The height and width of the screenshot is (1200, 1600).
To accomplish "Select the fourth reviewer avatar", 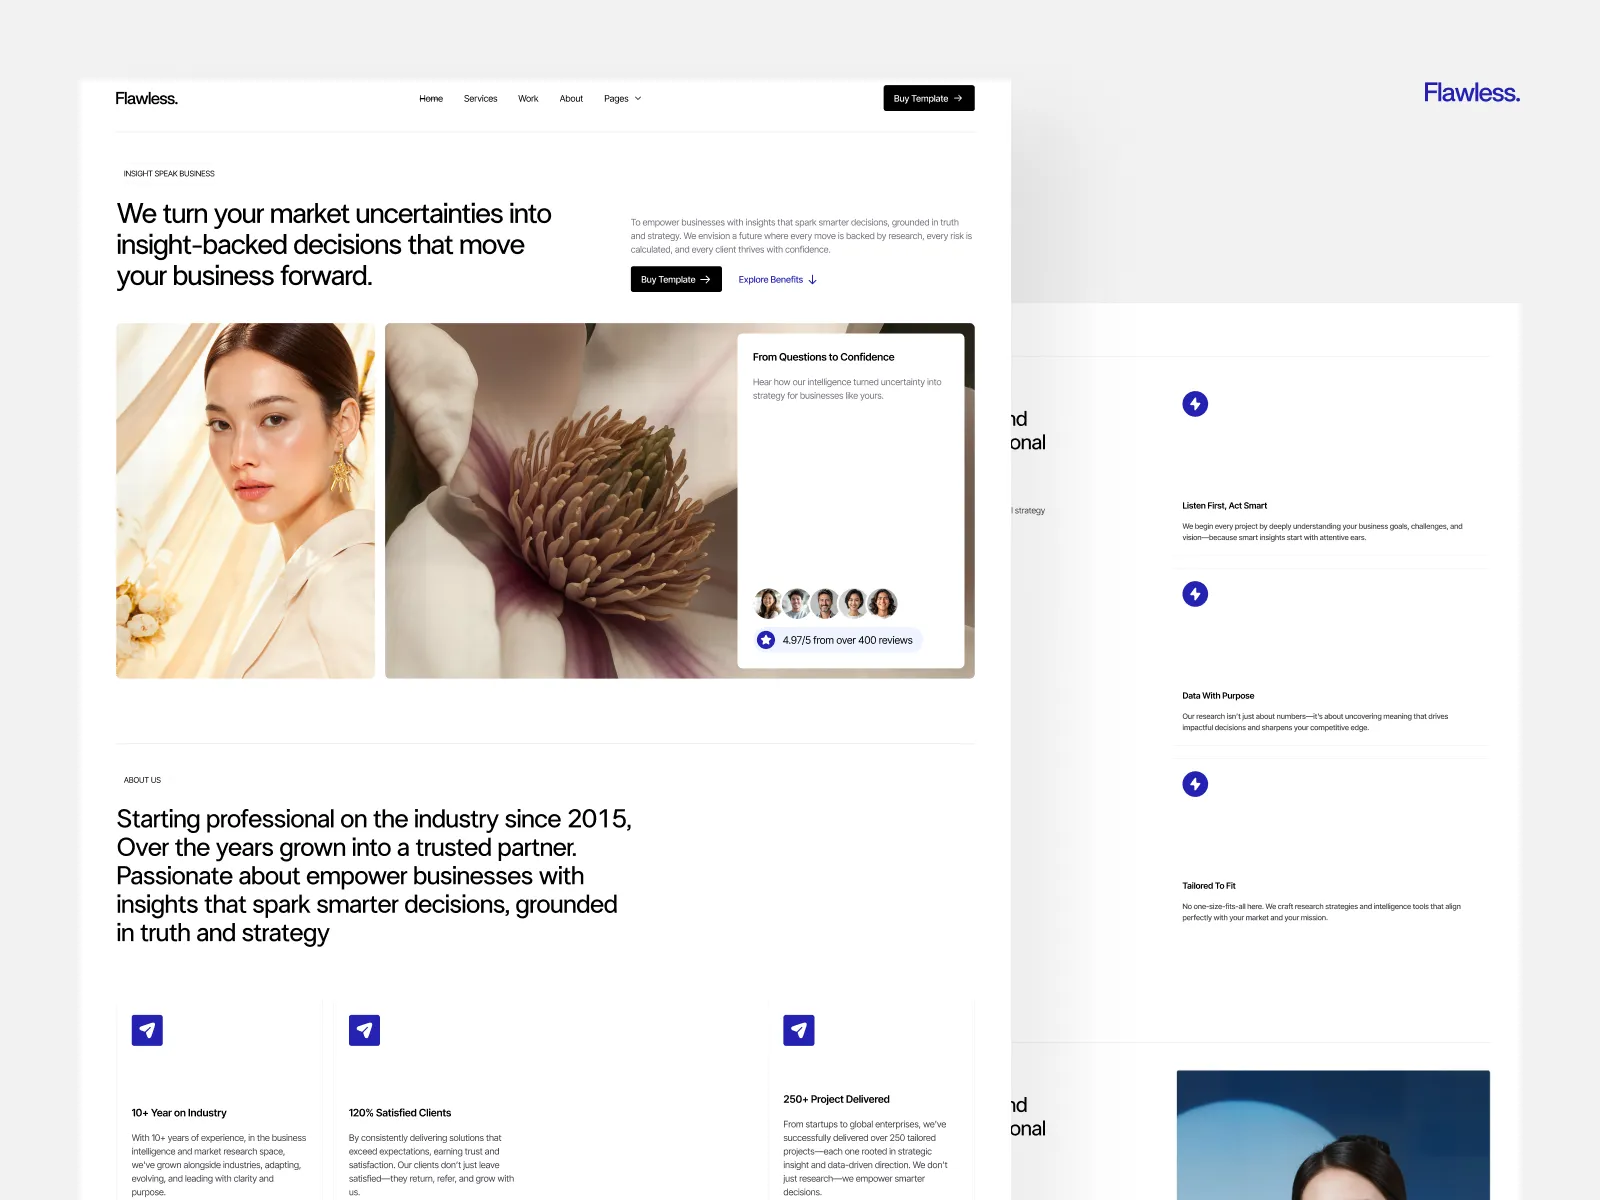I will click(853, 603).
